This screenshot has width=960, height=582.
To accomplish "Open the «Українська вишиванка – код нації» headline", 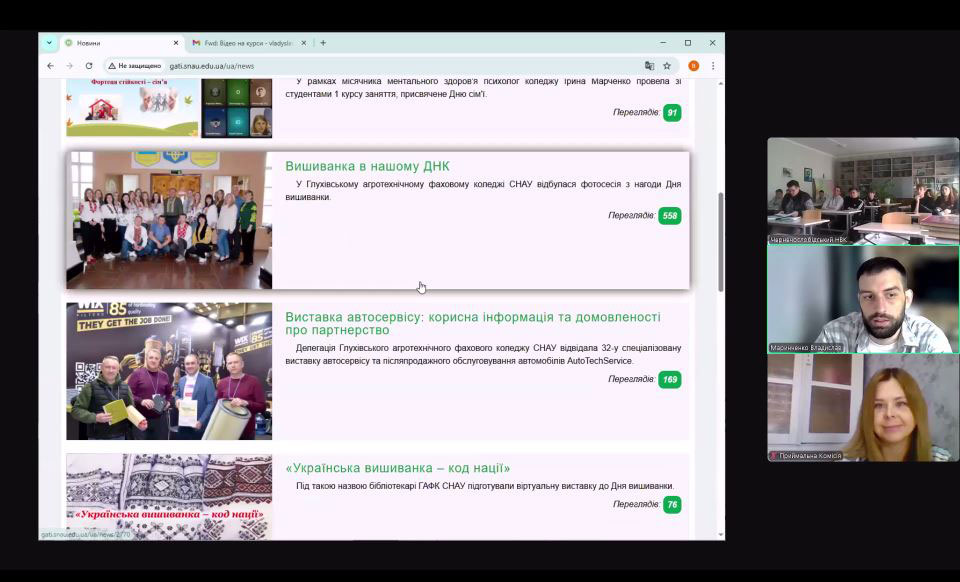I will pos(397,468).
